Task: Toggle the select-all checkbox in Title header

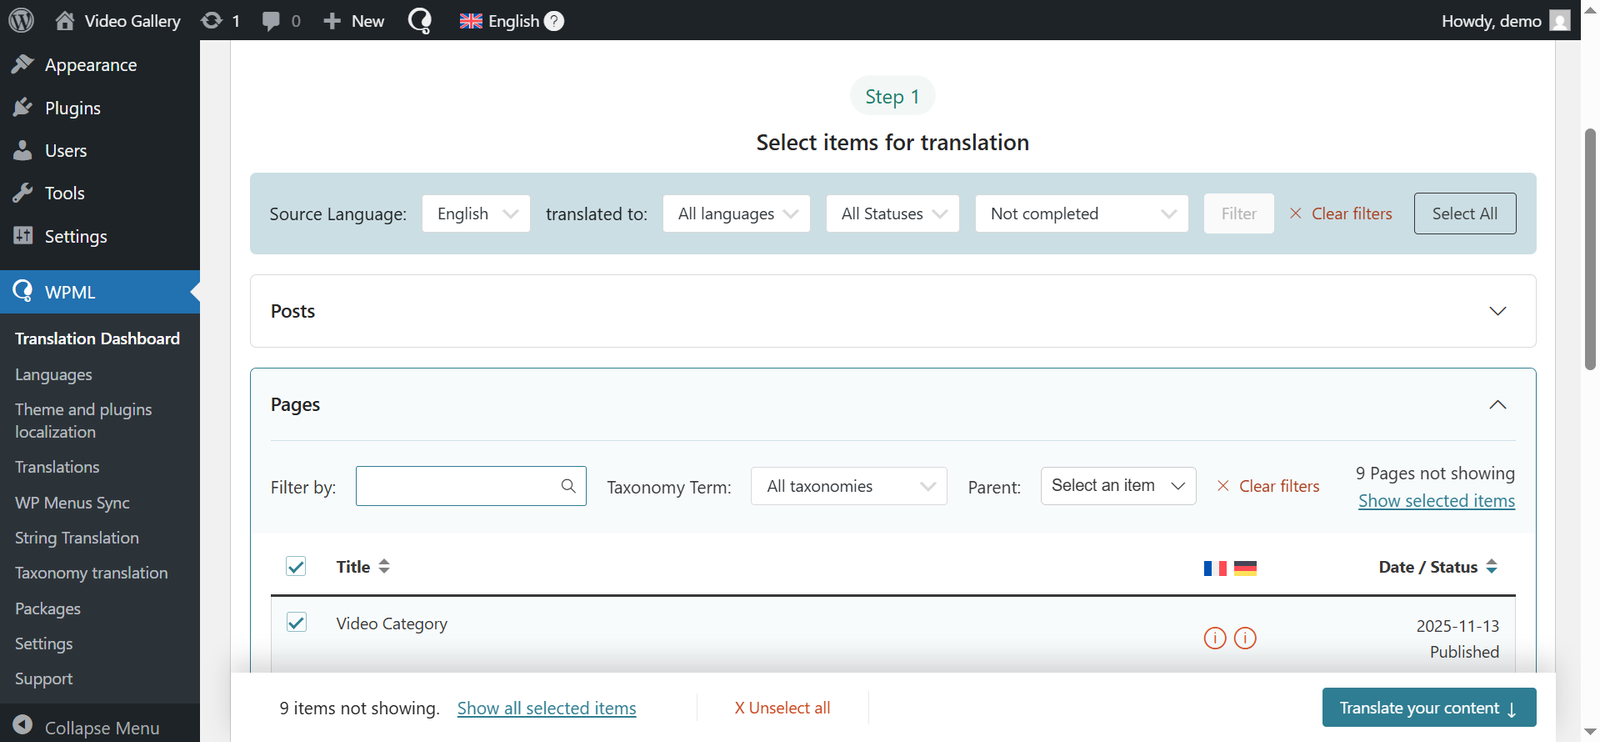Action: [x=296, y=566]
